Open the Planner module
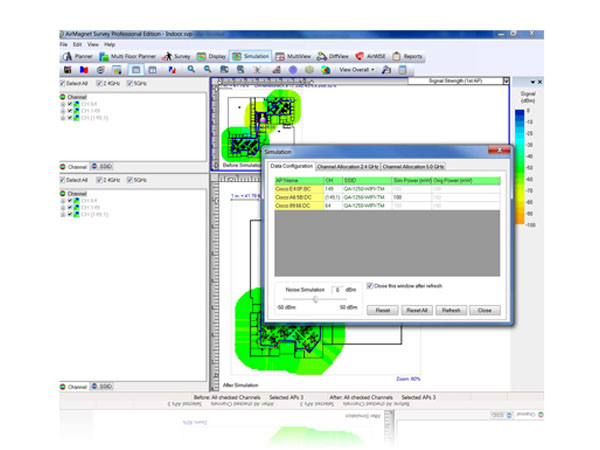Image resolution: width=600 pixels, height=450 pixels. (x=78, y=57)
